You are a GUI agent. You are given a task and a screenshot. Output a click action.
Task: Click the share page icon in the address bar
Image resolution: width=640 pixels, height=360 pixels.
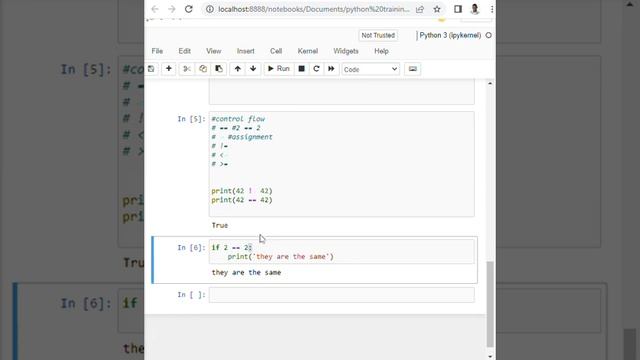pyautogui.click(x=420, y=9)
